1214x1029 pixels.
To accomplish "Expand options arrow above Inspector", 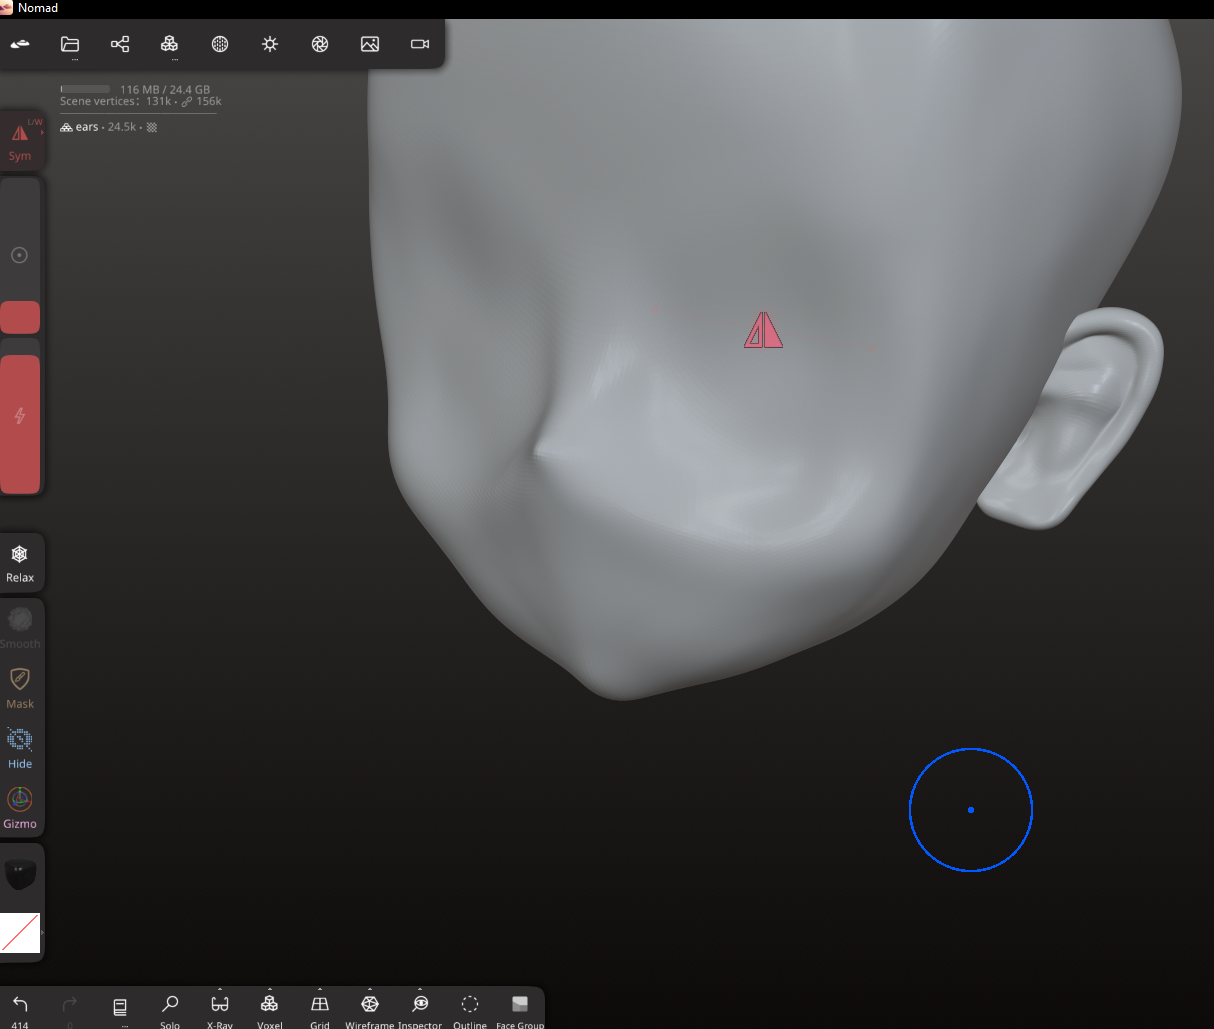I will click(x=420, y=991).
